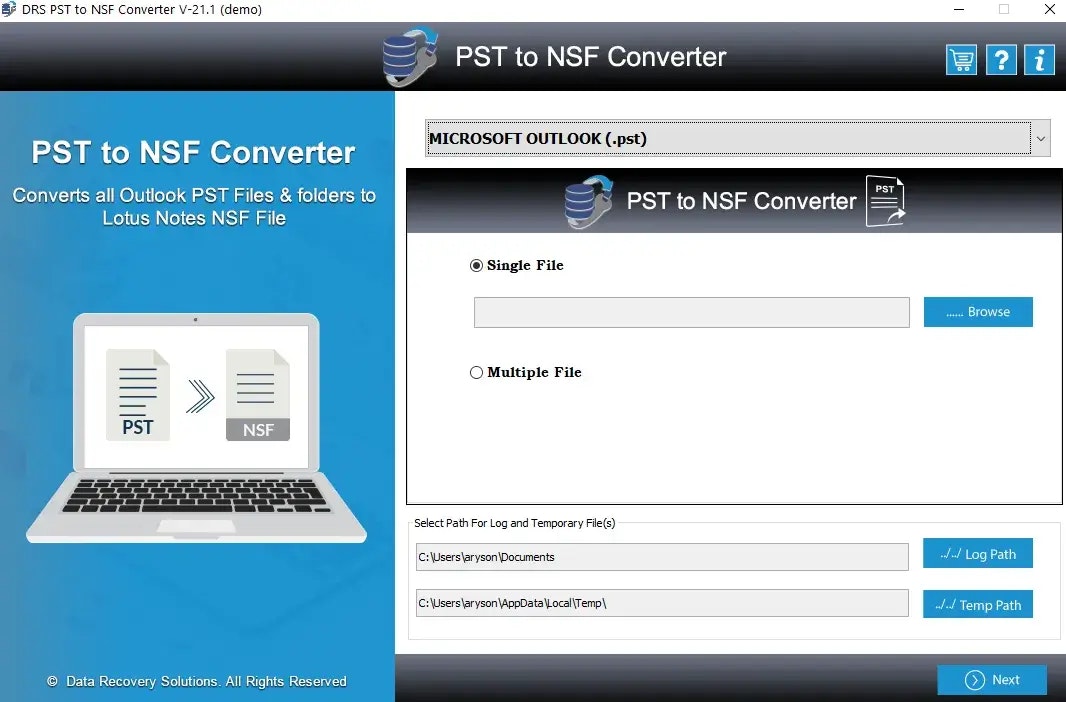The width and height of the screenshot is (1066, 702).
Task: Select the Single File radio option
Action: [x=517, y=265]
